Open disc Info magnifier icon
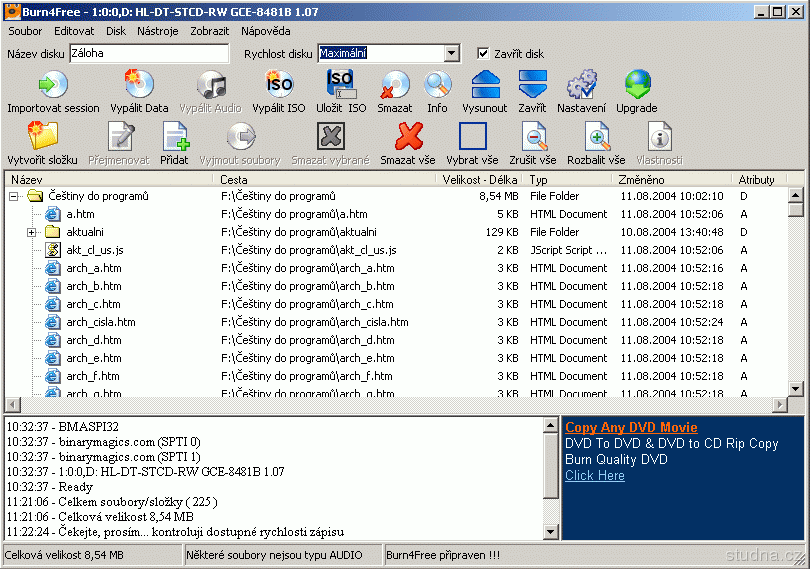Viewport: 810px width, 569px height. [x=437, y=85]
